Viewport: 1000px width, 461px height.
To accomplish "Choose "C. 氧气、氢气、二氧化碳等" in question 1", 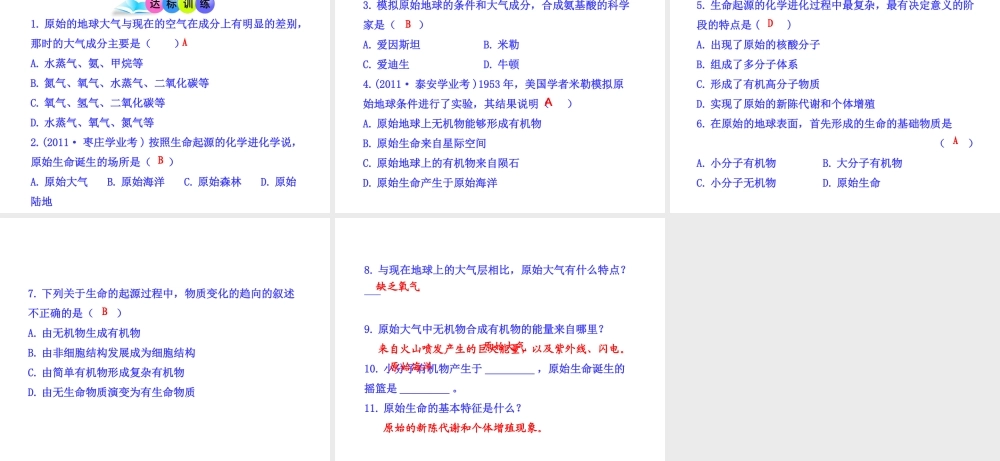I will click(x=98, y=103).
